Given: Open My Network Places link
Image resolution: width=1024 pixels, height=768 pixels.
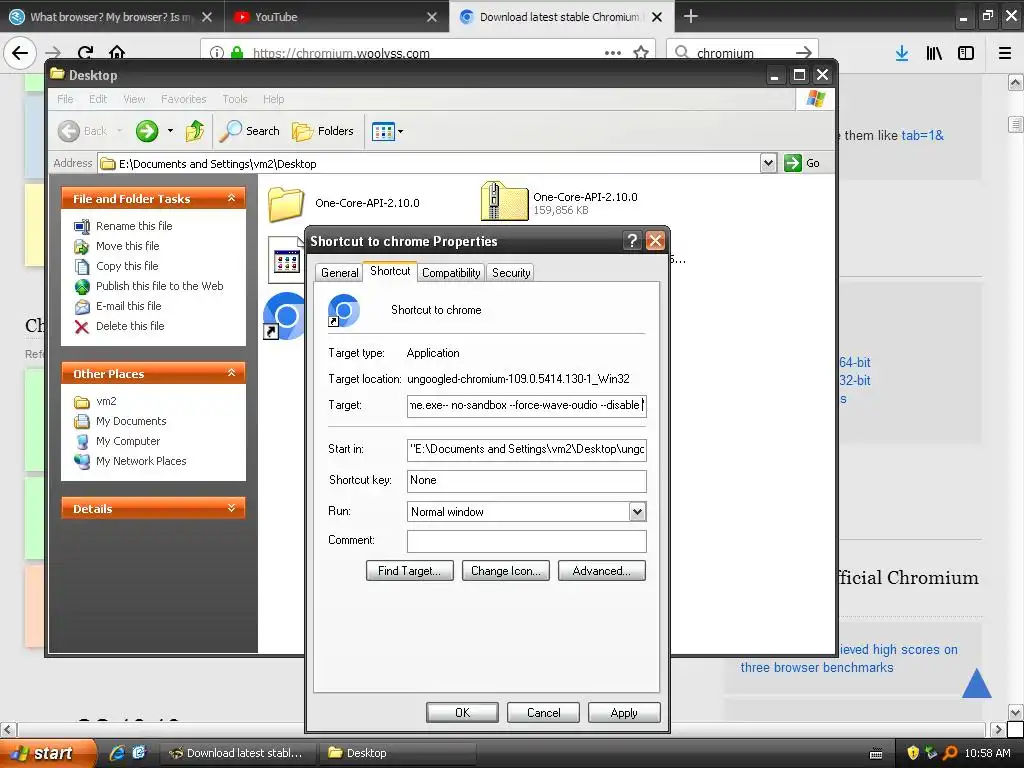Looking at the screenshot, I should click(x=141, y=461).
